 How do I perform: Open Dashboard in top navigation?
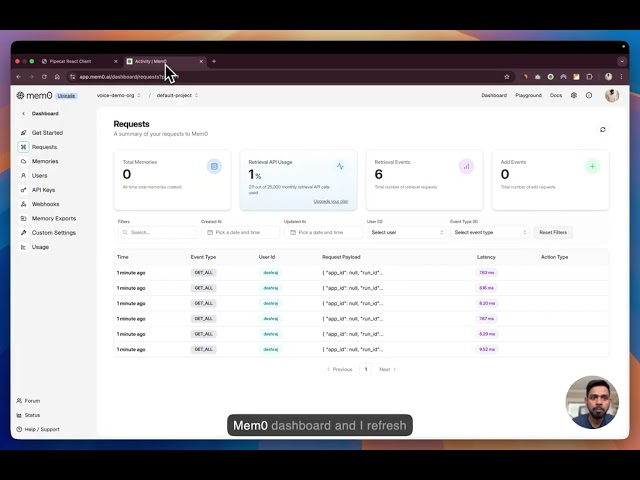coord(494,95)
